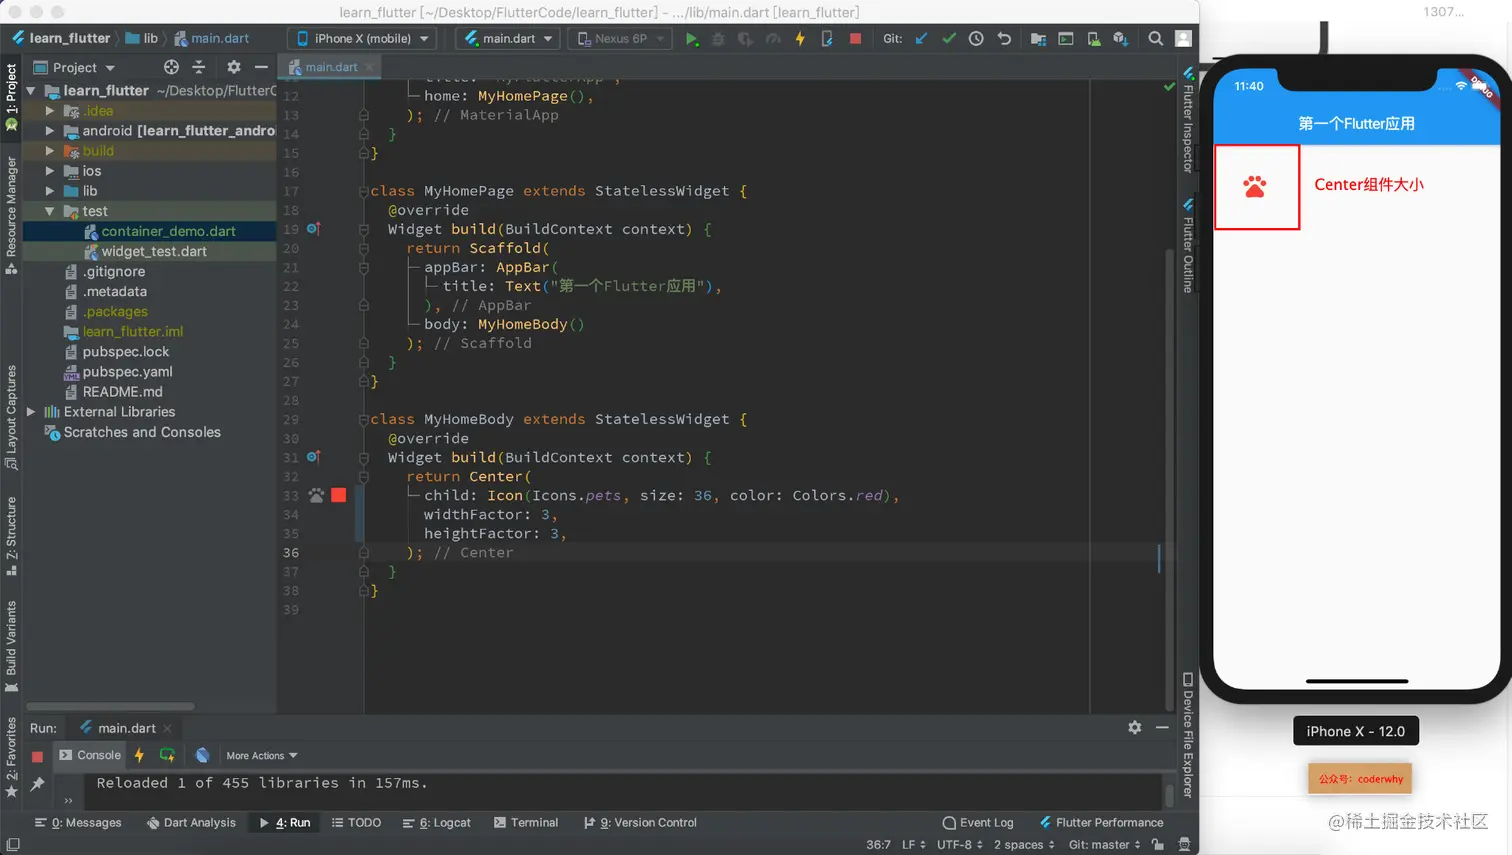This screenshot has width=1512, height=855.
Task: Hot restart from the Run panel
Action: [x=167, y=755]
